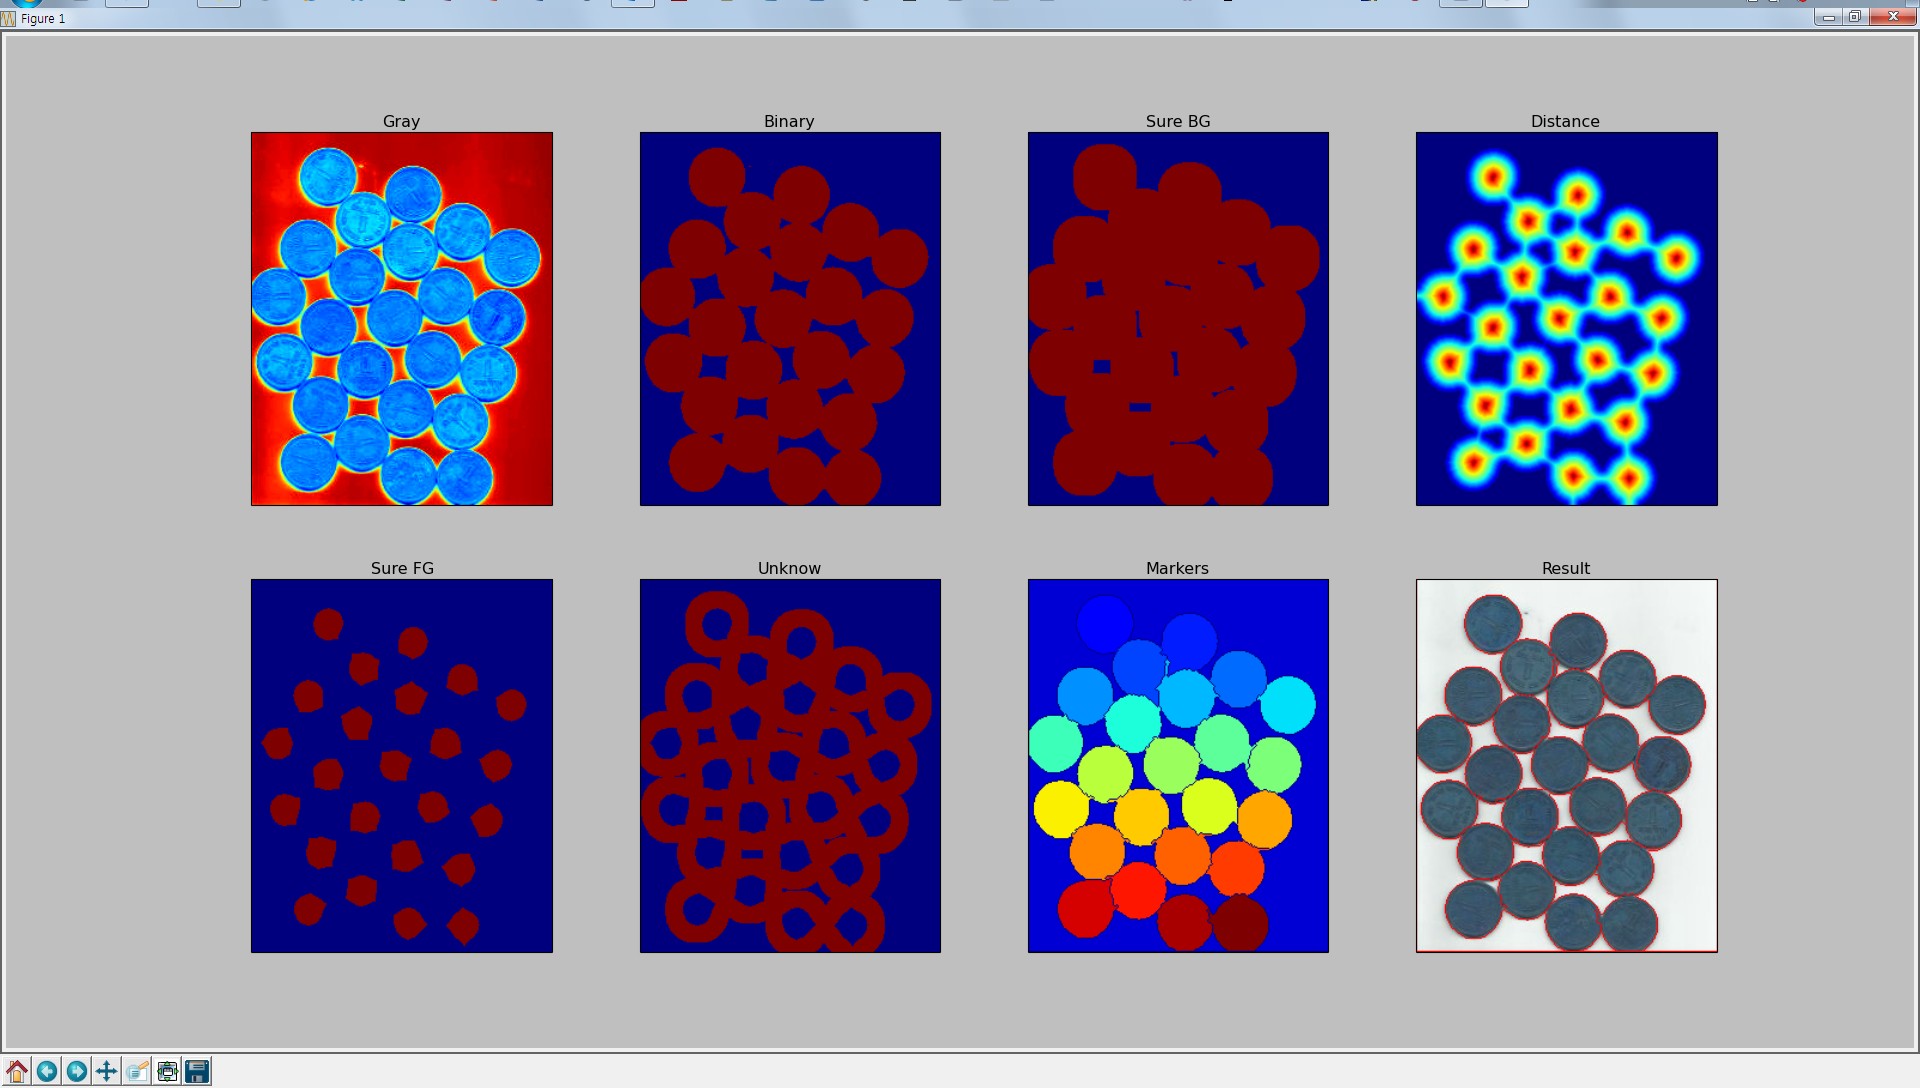Close the Figure 1 window

coord(1892,17)
